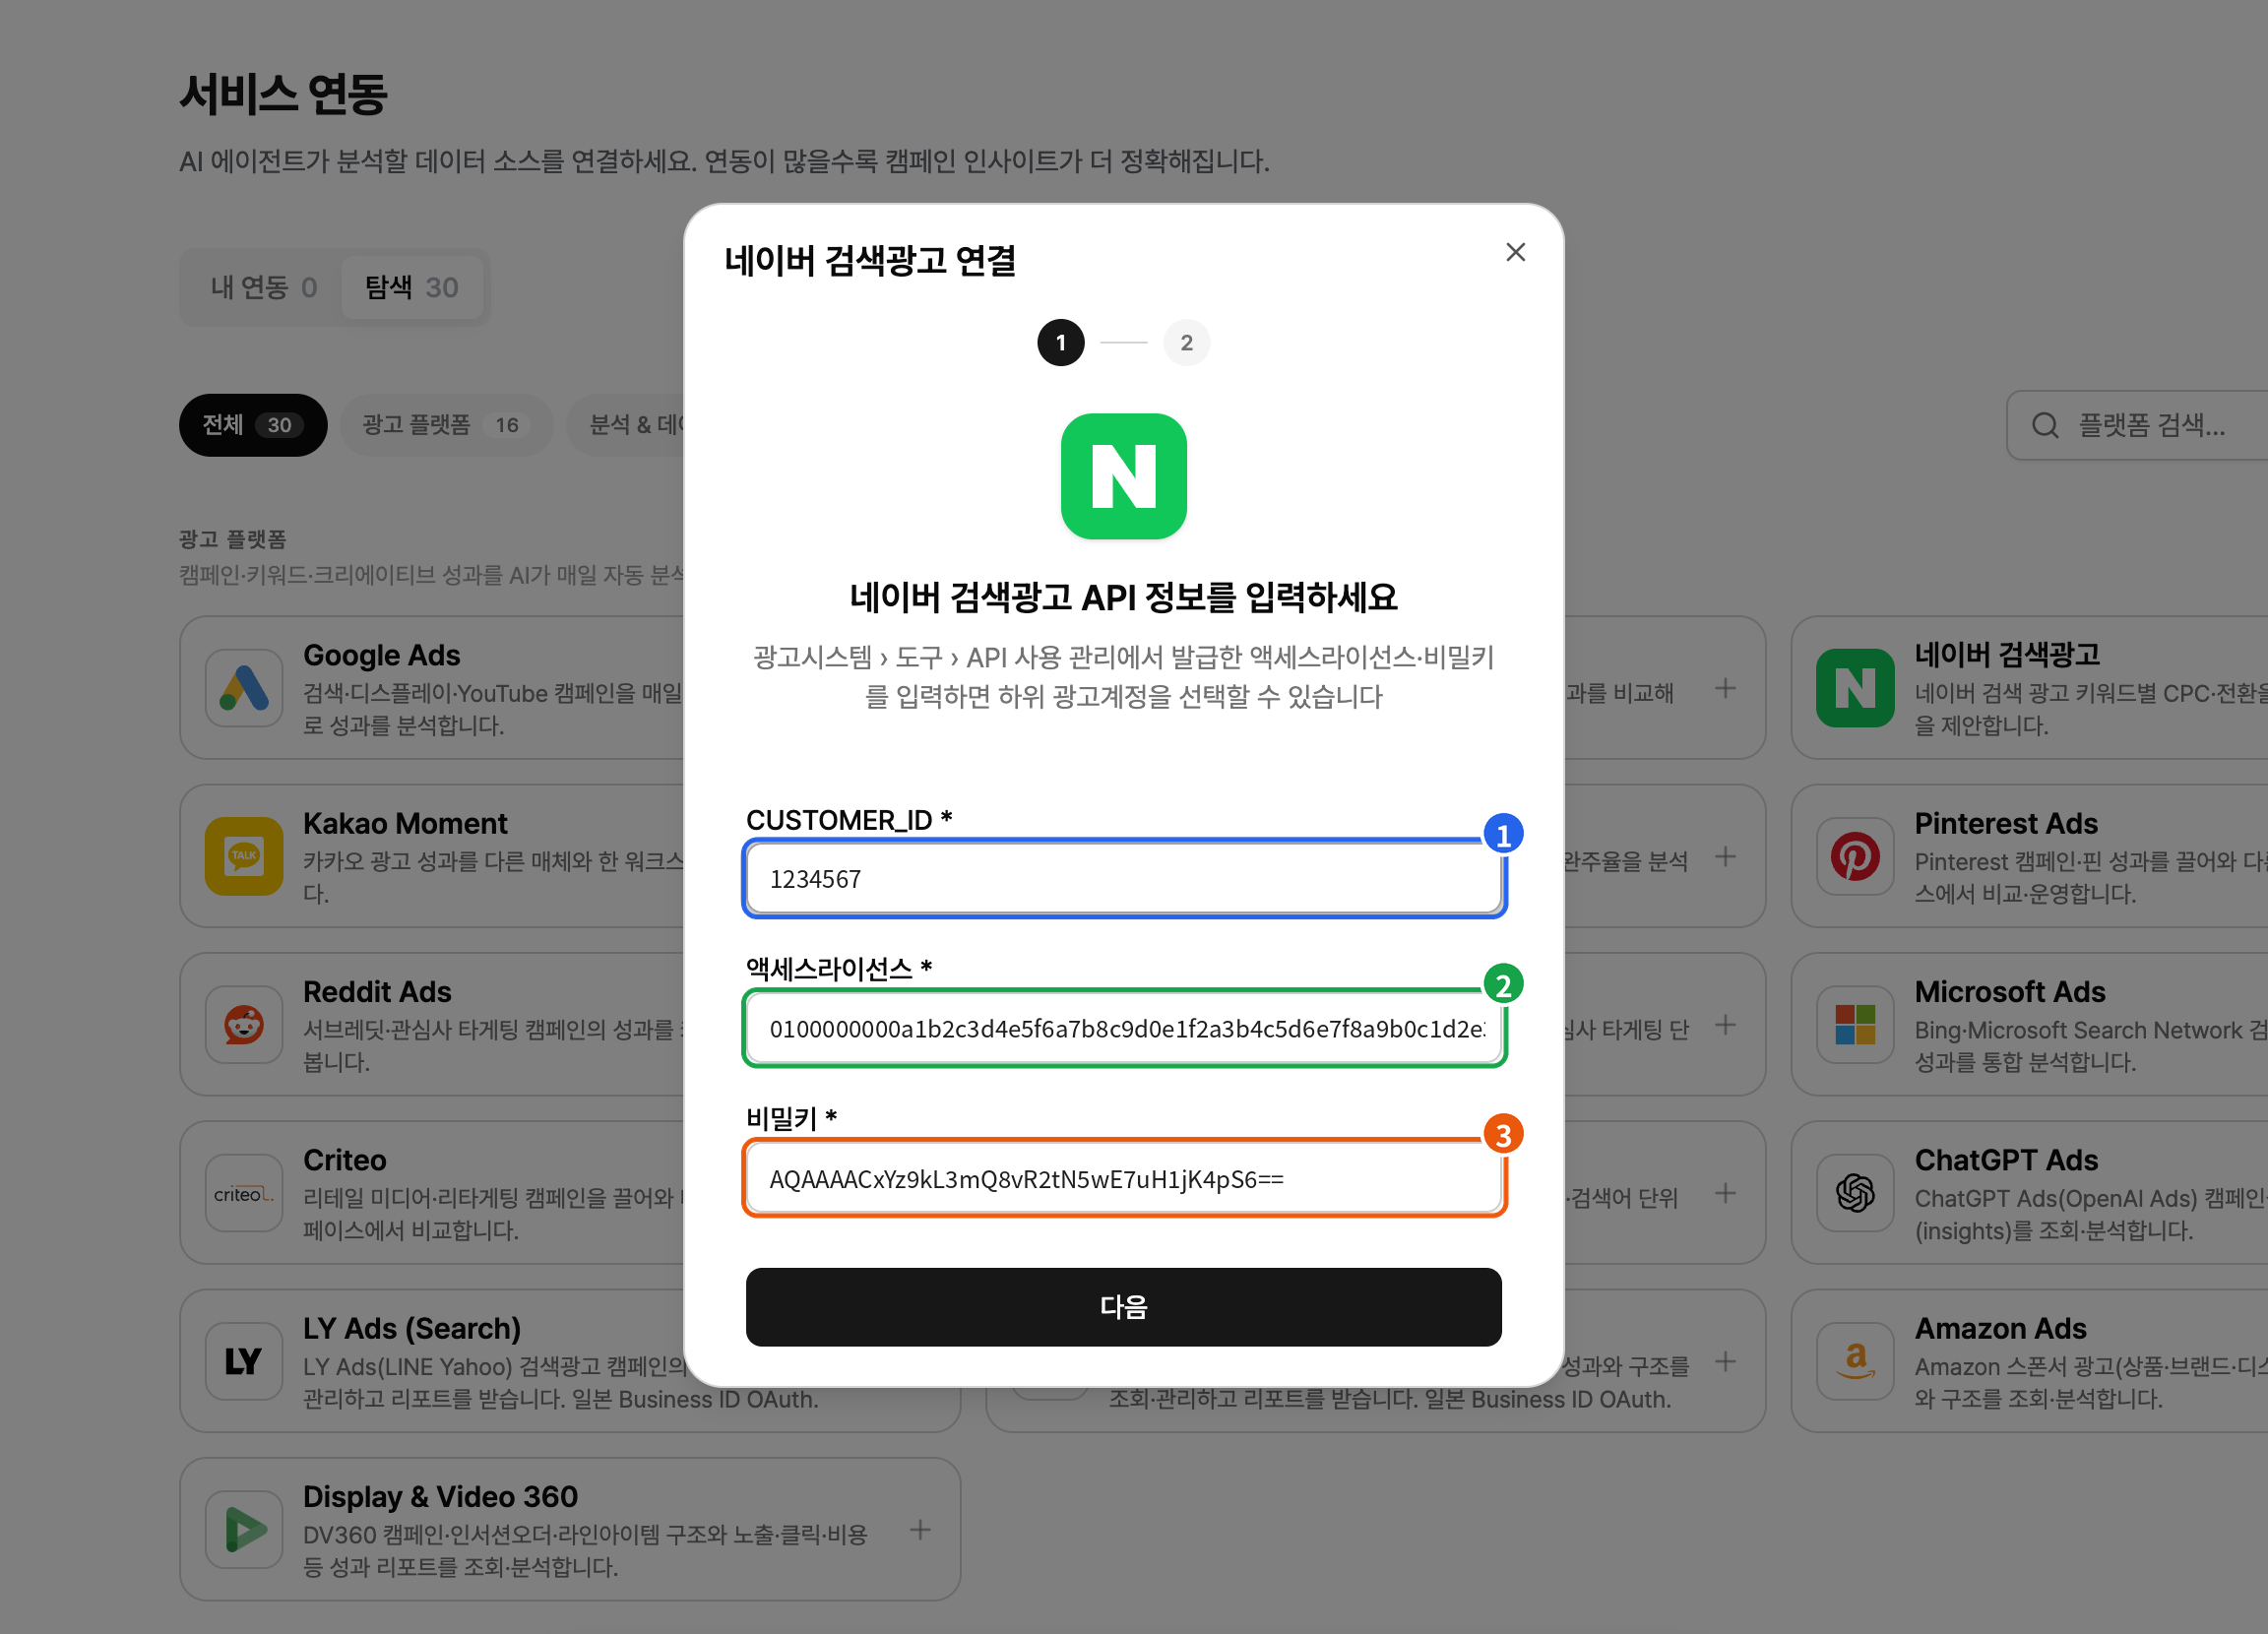Open the Kakao Moment card title
The height and width of the screenshot is (1634, 2268).
tap(405, 823)
